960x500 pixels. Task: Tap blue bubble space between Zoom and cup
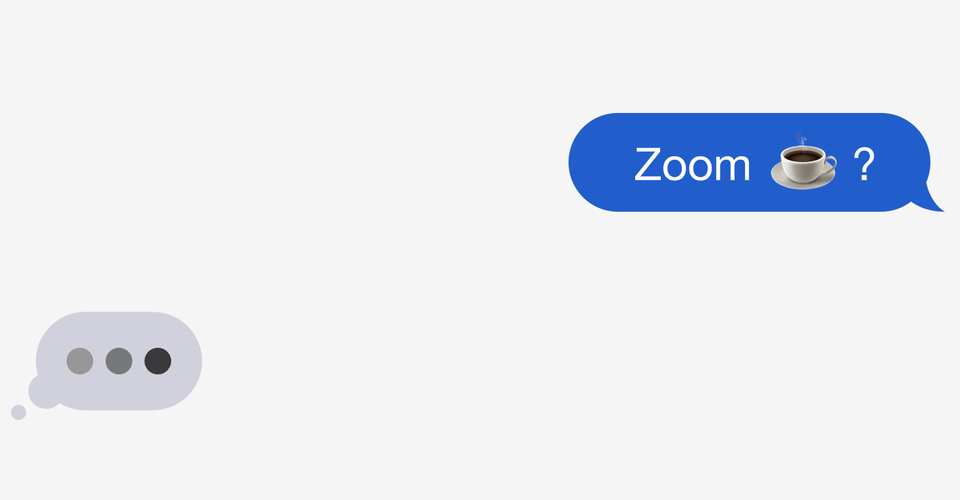tap(760, 164)
